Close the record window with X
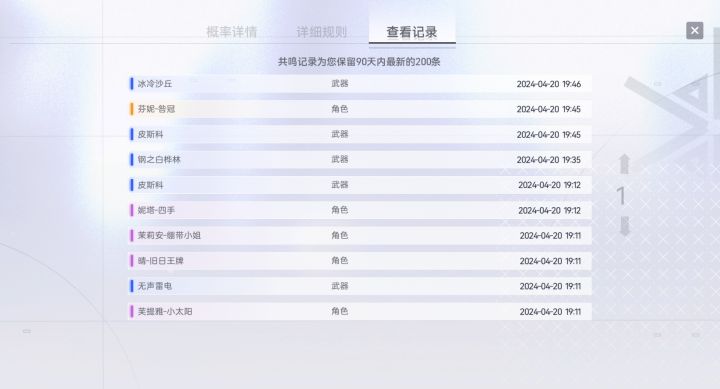The height and width of the screenshot is (389, 720). pos(694,31)
